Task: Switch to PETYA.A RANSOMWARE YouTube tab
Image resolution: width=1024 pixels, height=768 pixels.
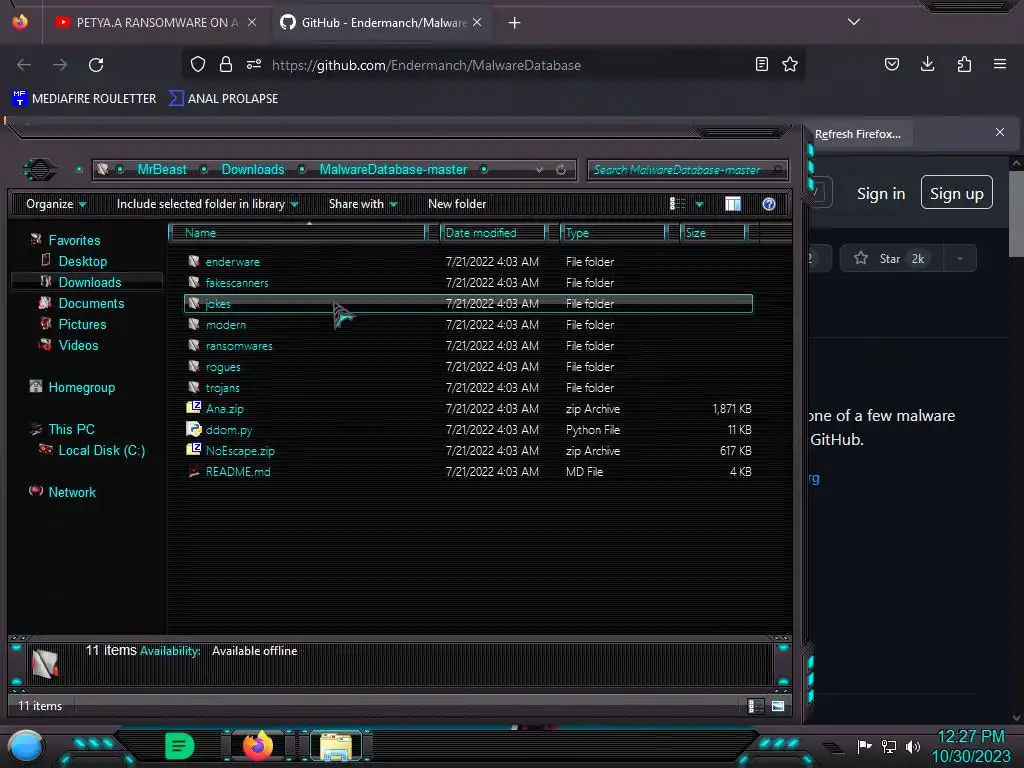Action: coord(156,22)
